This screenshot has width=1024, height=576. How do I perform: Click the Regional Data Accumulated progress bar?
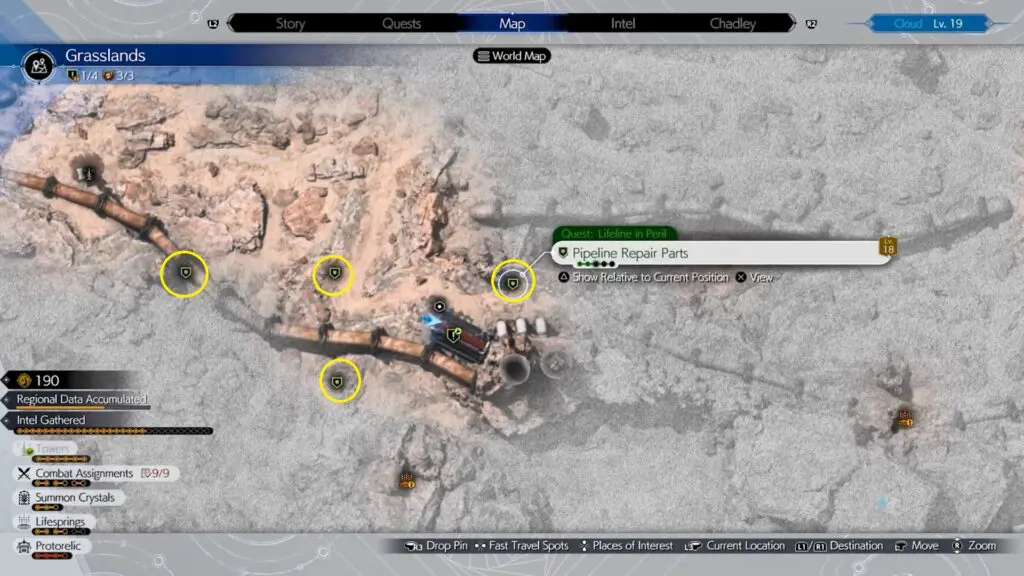[x=82, y=399]
